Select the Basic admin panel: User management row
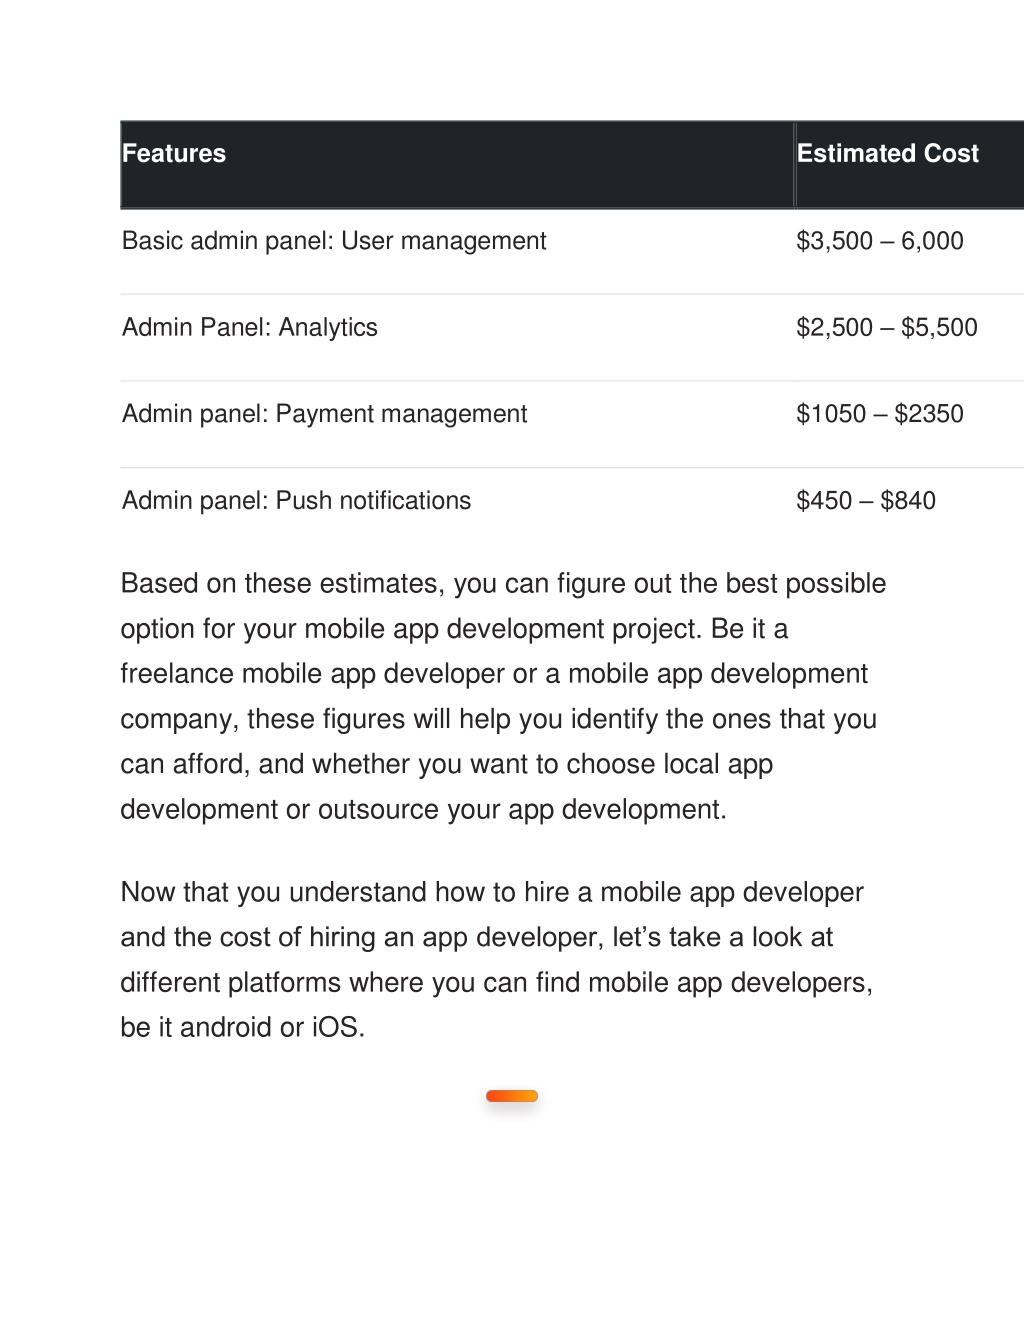This screenshot has height=1325, width=1024. click(572, 251)
